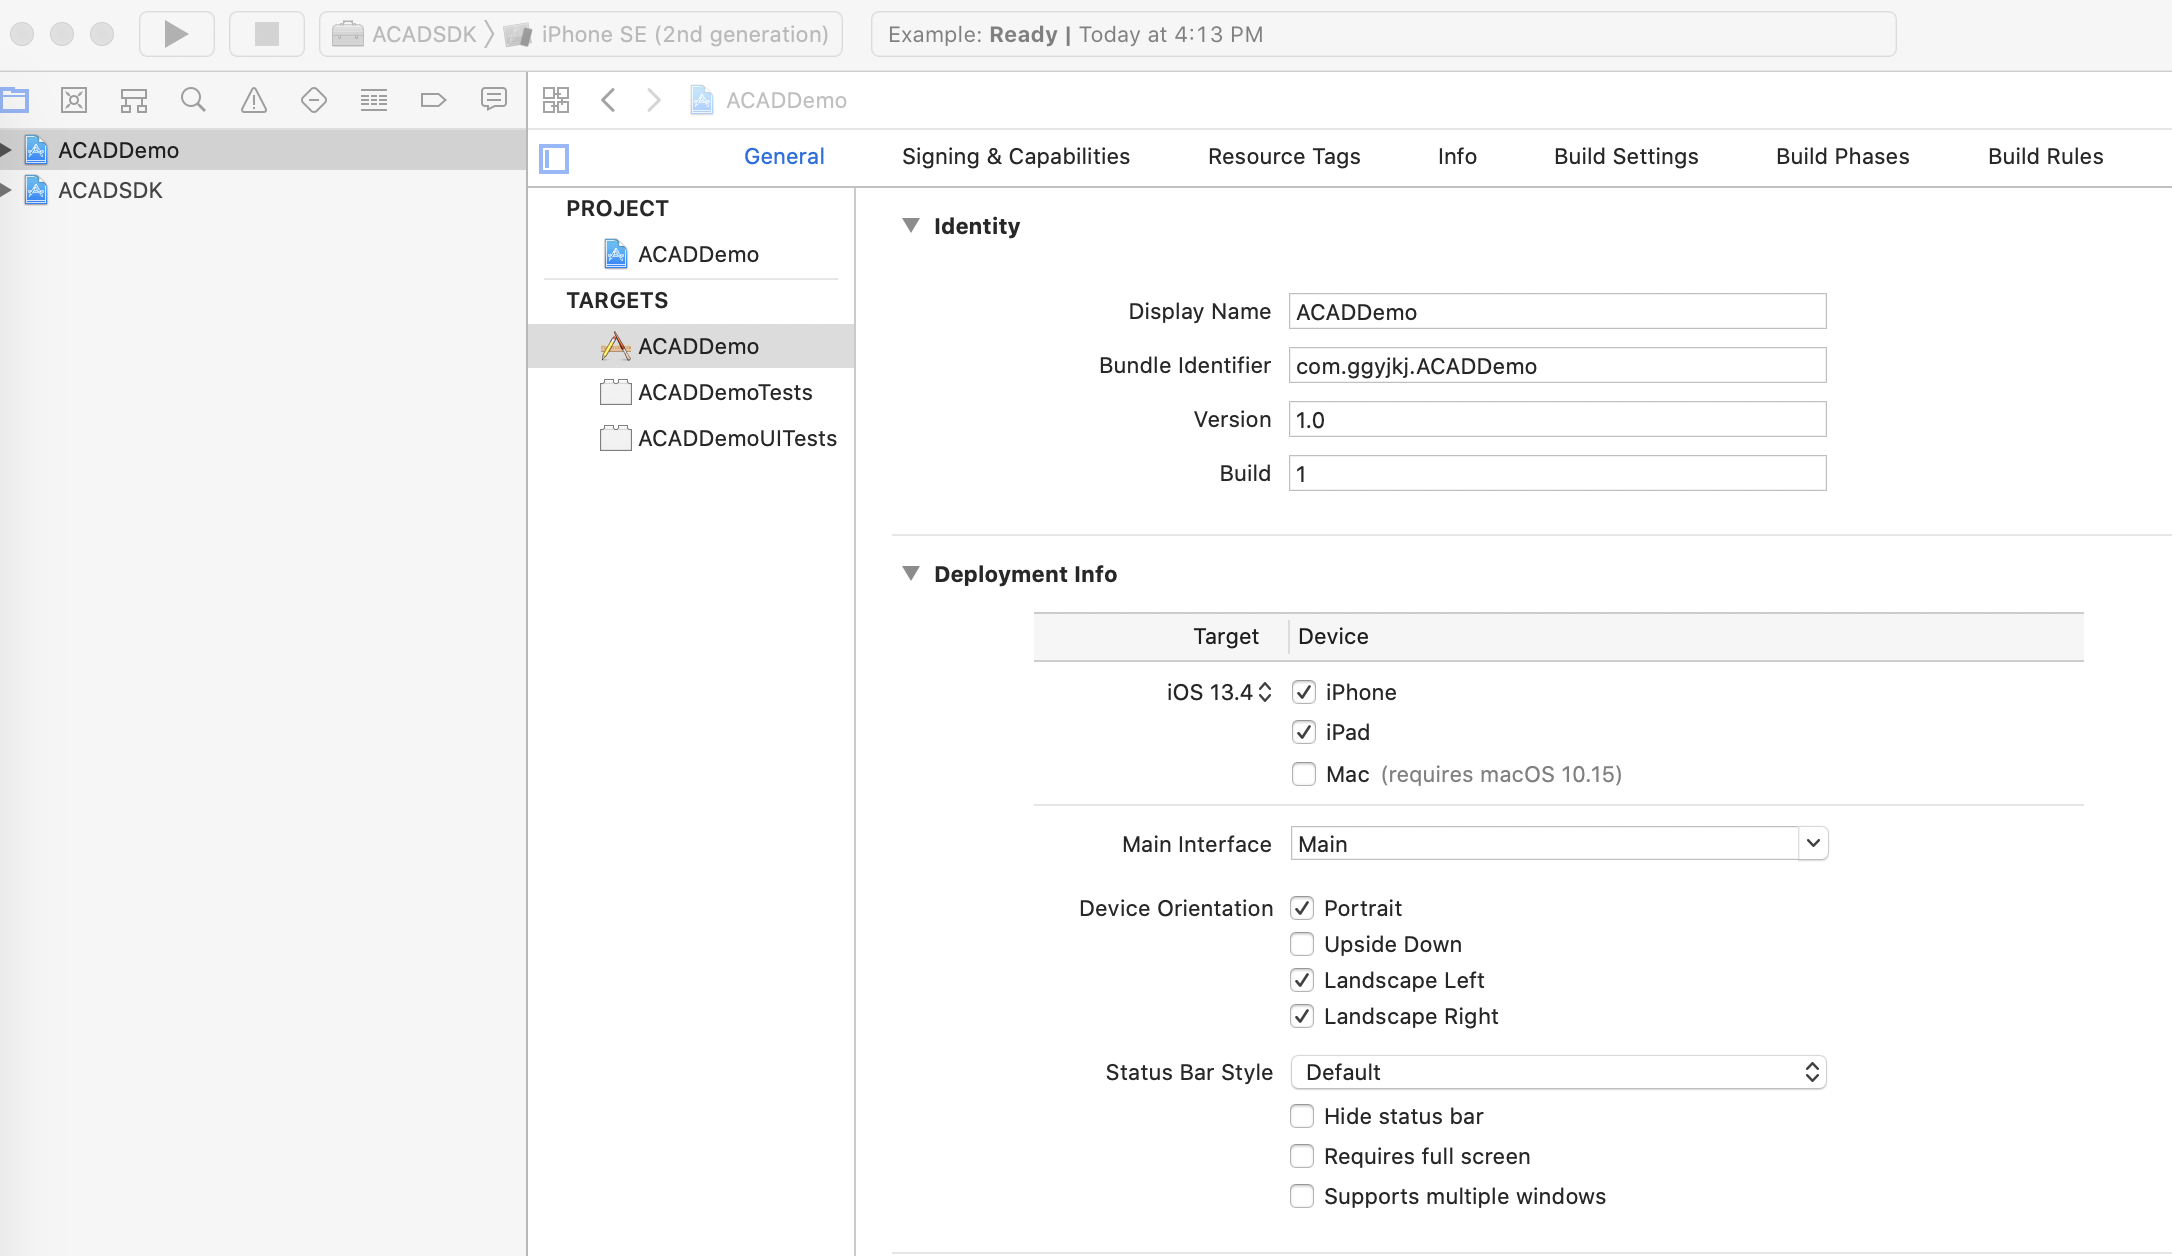This screenshot has width=2172, height=1256.
Task: Open the related items grid menu
Action: [556, 100]
